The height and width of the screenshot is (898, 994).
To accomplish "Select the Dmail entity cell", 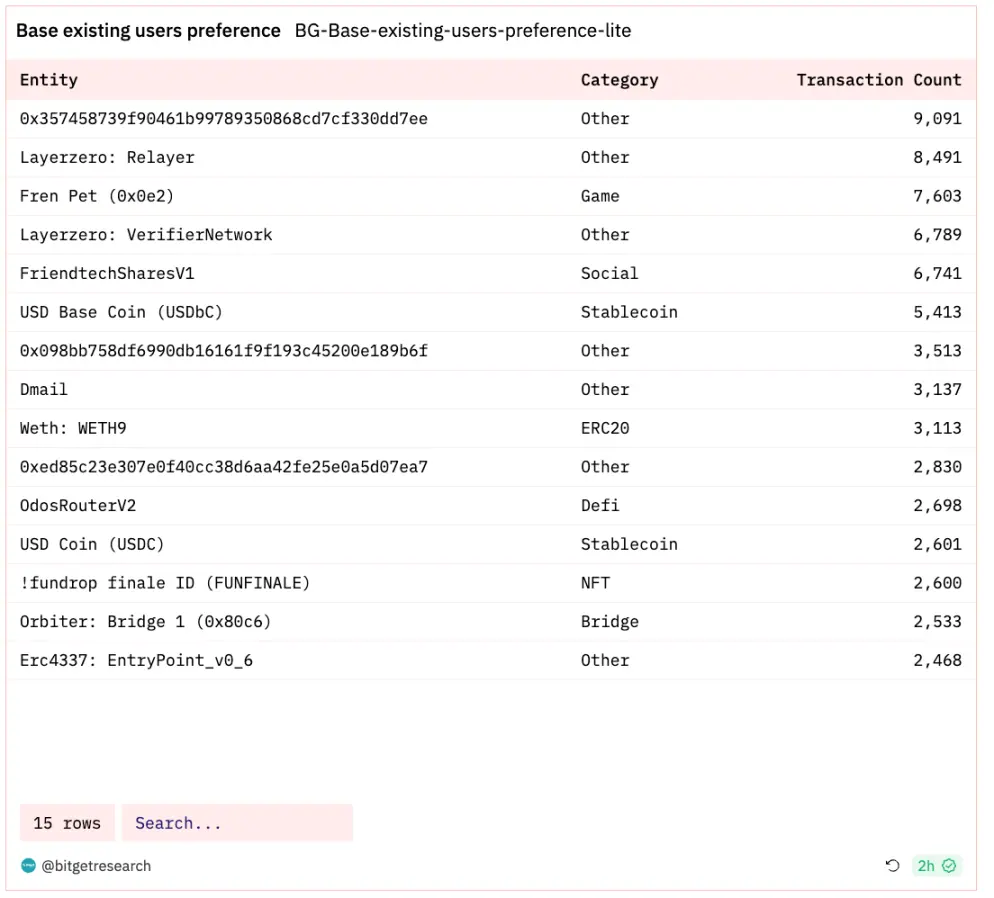I will point(44,389).
